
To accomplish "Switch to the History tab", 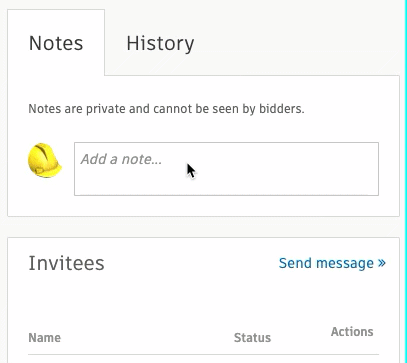I will click(x=160, y=43).
